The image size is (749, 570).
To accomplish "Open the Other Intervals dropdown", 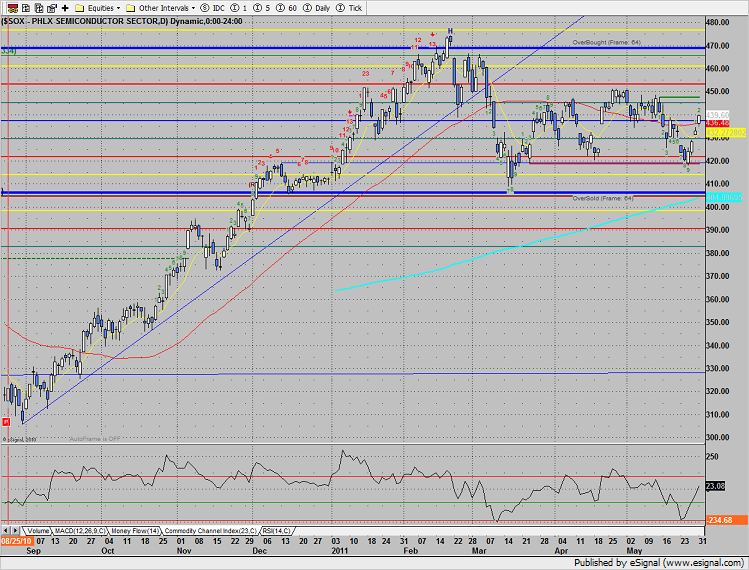I will (167, 8).
